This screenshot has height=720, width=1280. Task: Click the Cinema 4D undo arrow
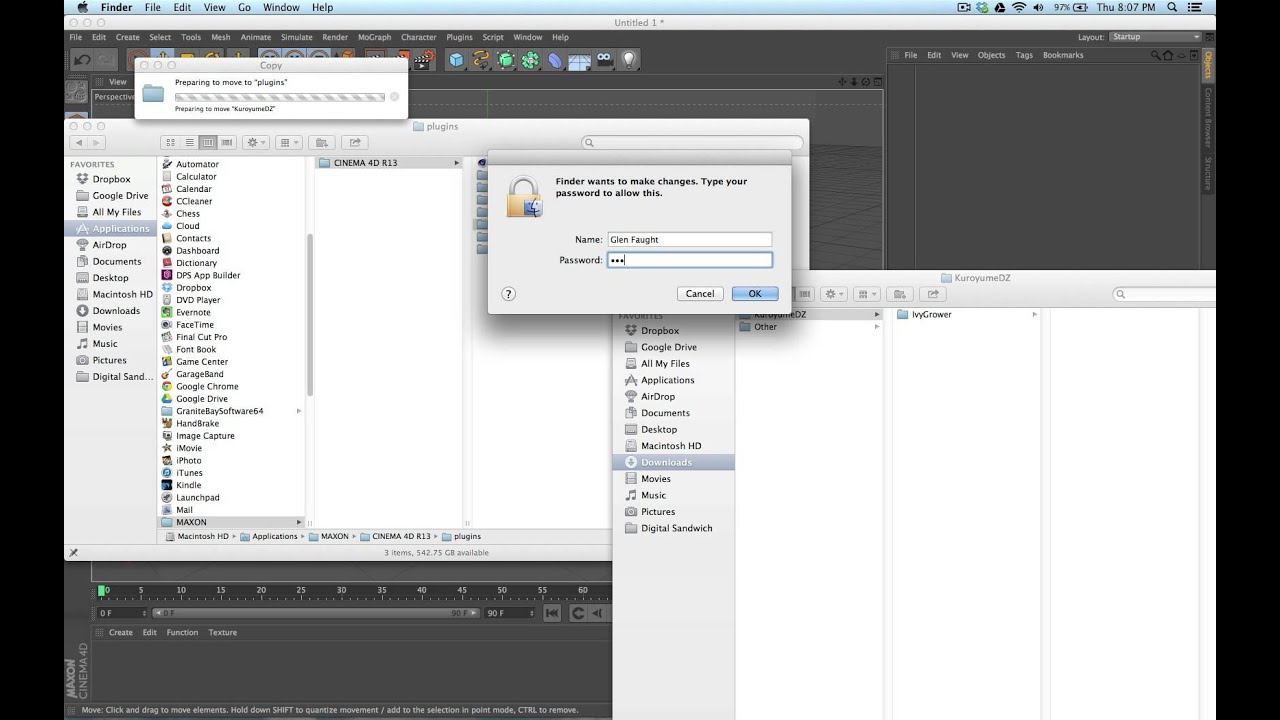point(82,60)
